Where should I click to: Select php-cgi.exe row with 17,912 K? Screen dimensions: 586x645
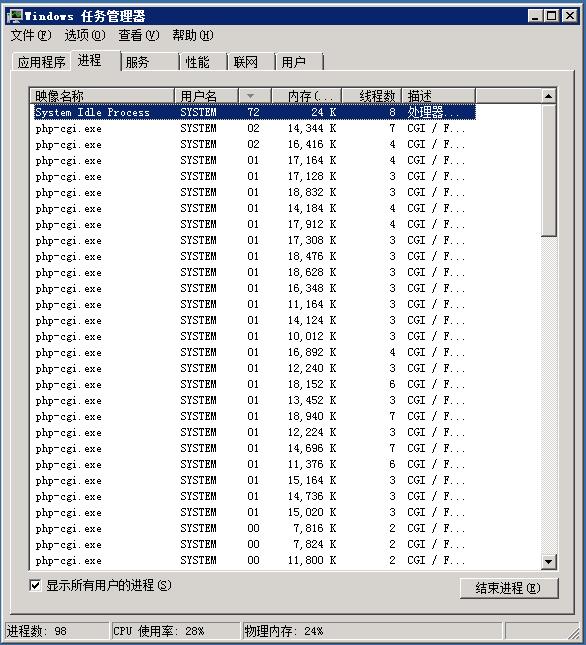coord(255,225)
